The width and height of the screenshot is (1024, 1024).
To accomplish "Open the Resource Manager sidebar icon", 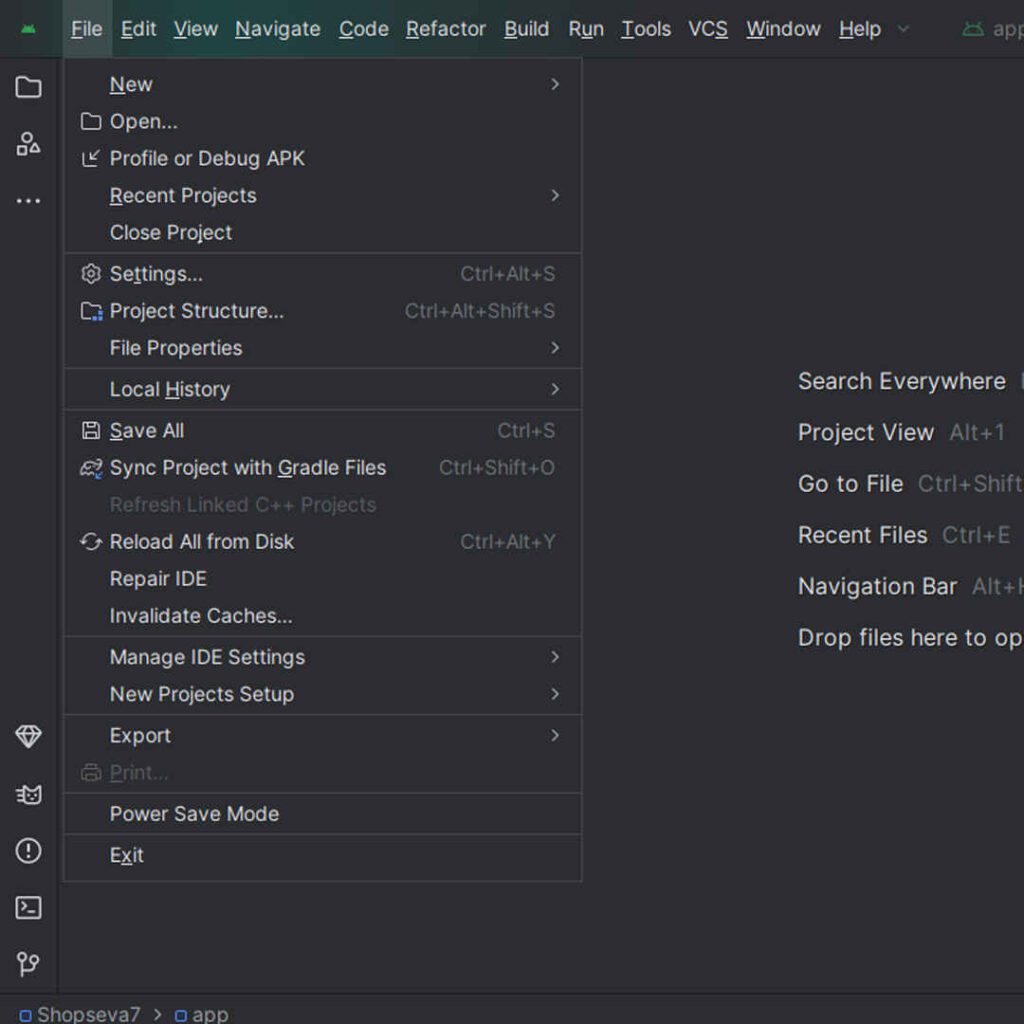I will click(x=28, y=144).
